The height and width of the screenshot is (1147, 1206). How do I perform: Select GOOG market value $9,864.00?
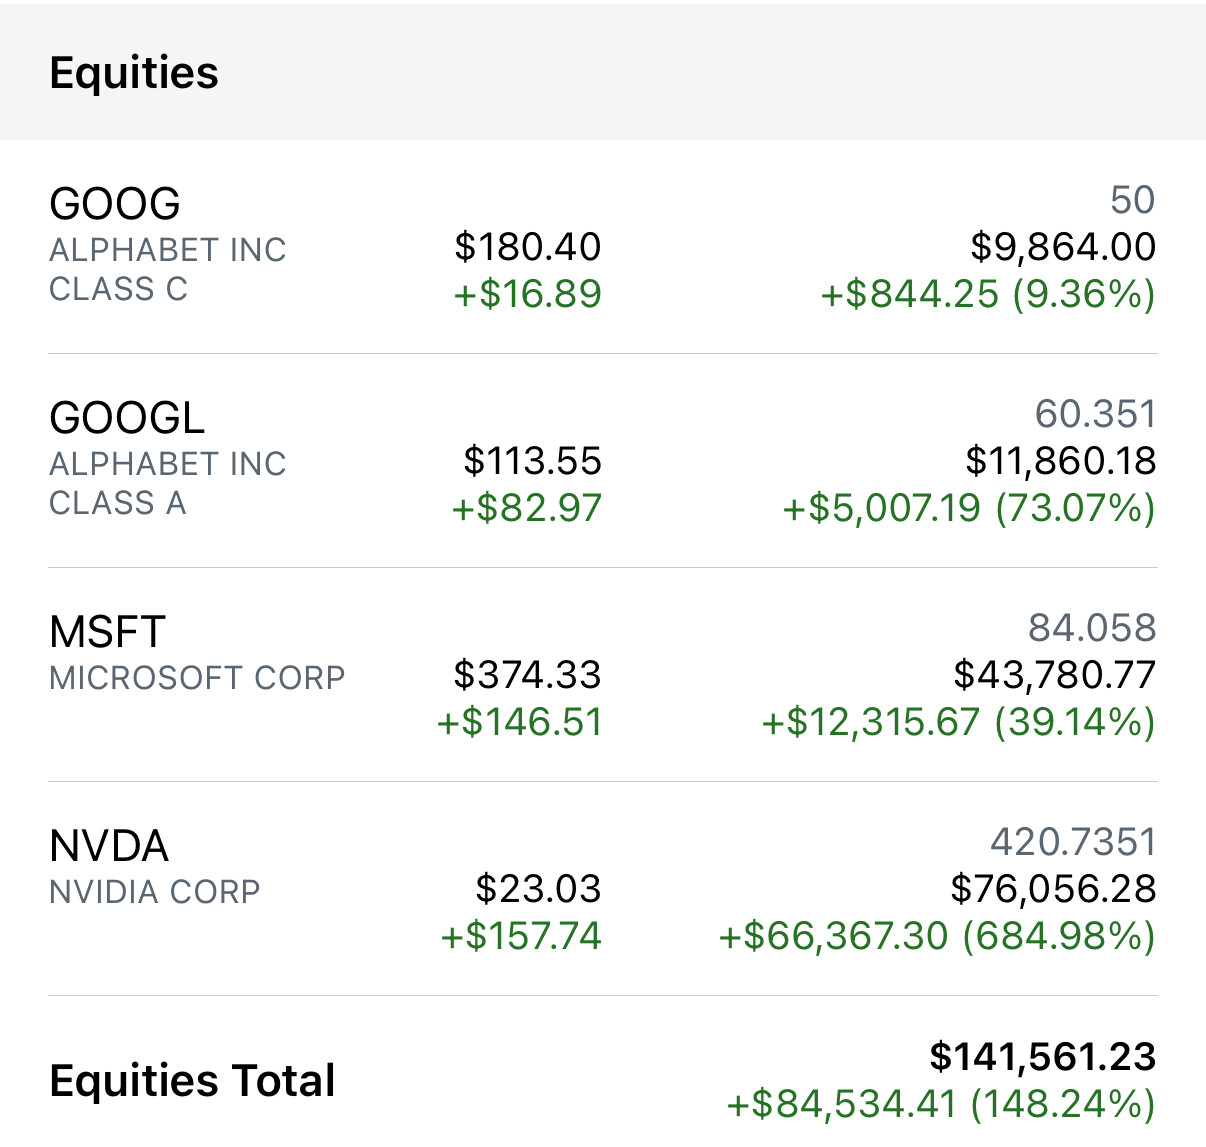(x=1063, y=247)
